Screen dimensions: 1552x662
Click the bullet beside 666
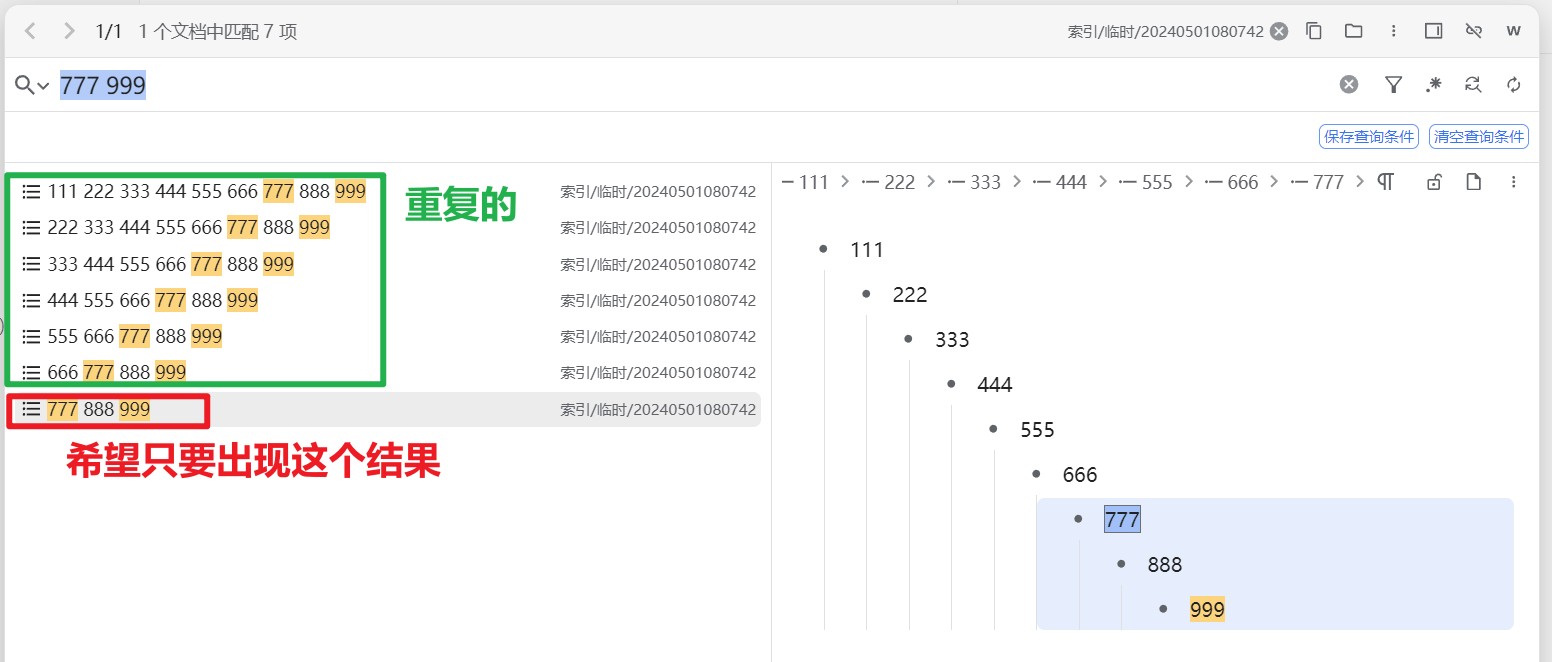[x=1036, y=473]
